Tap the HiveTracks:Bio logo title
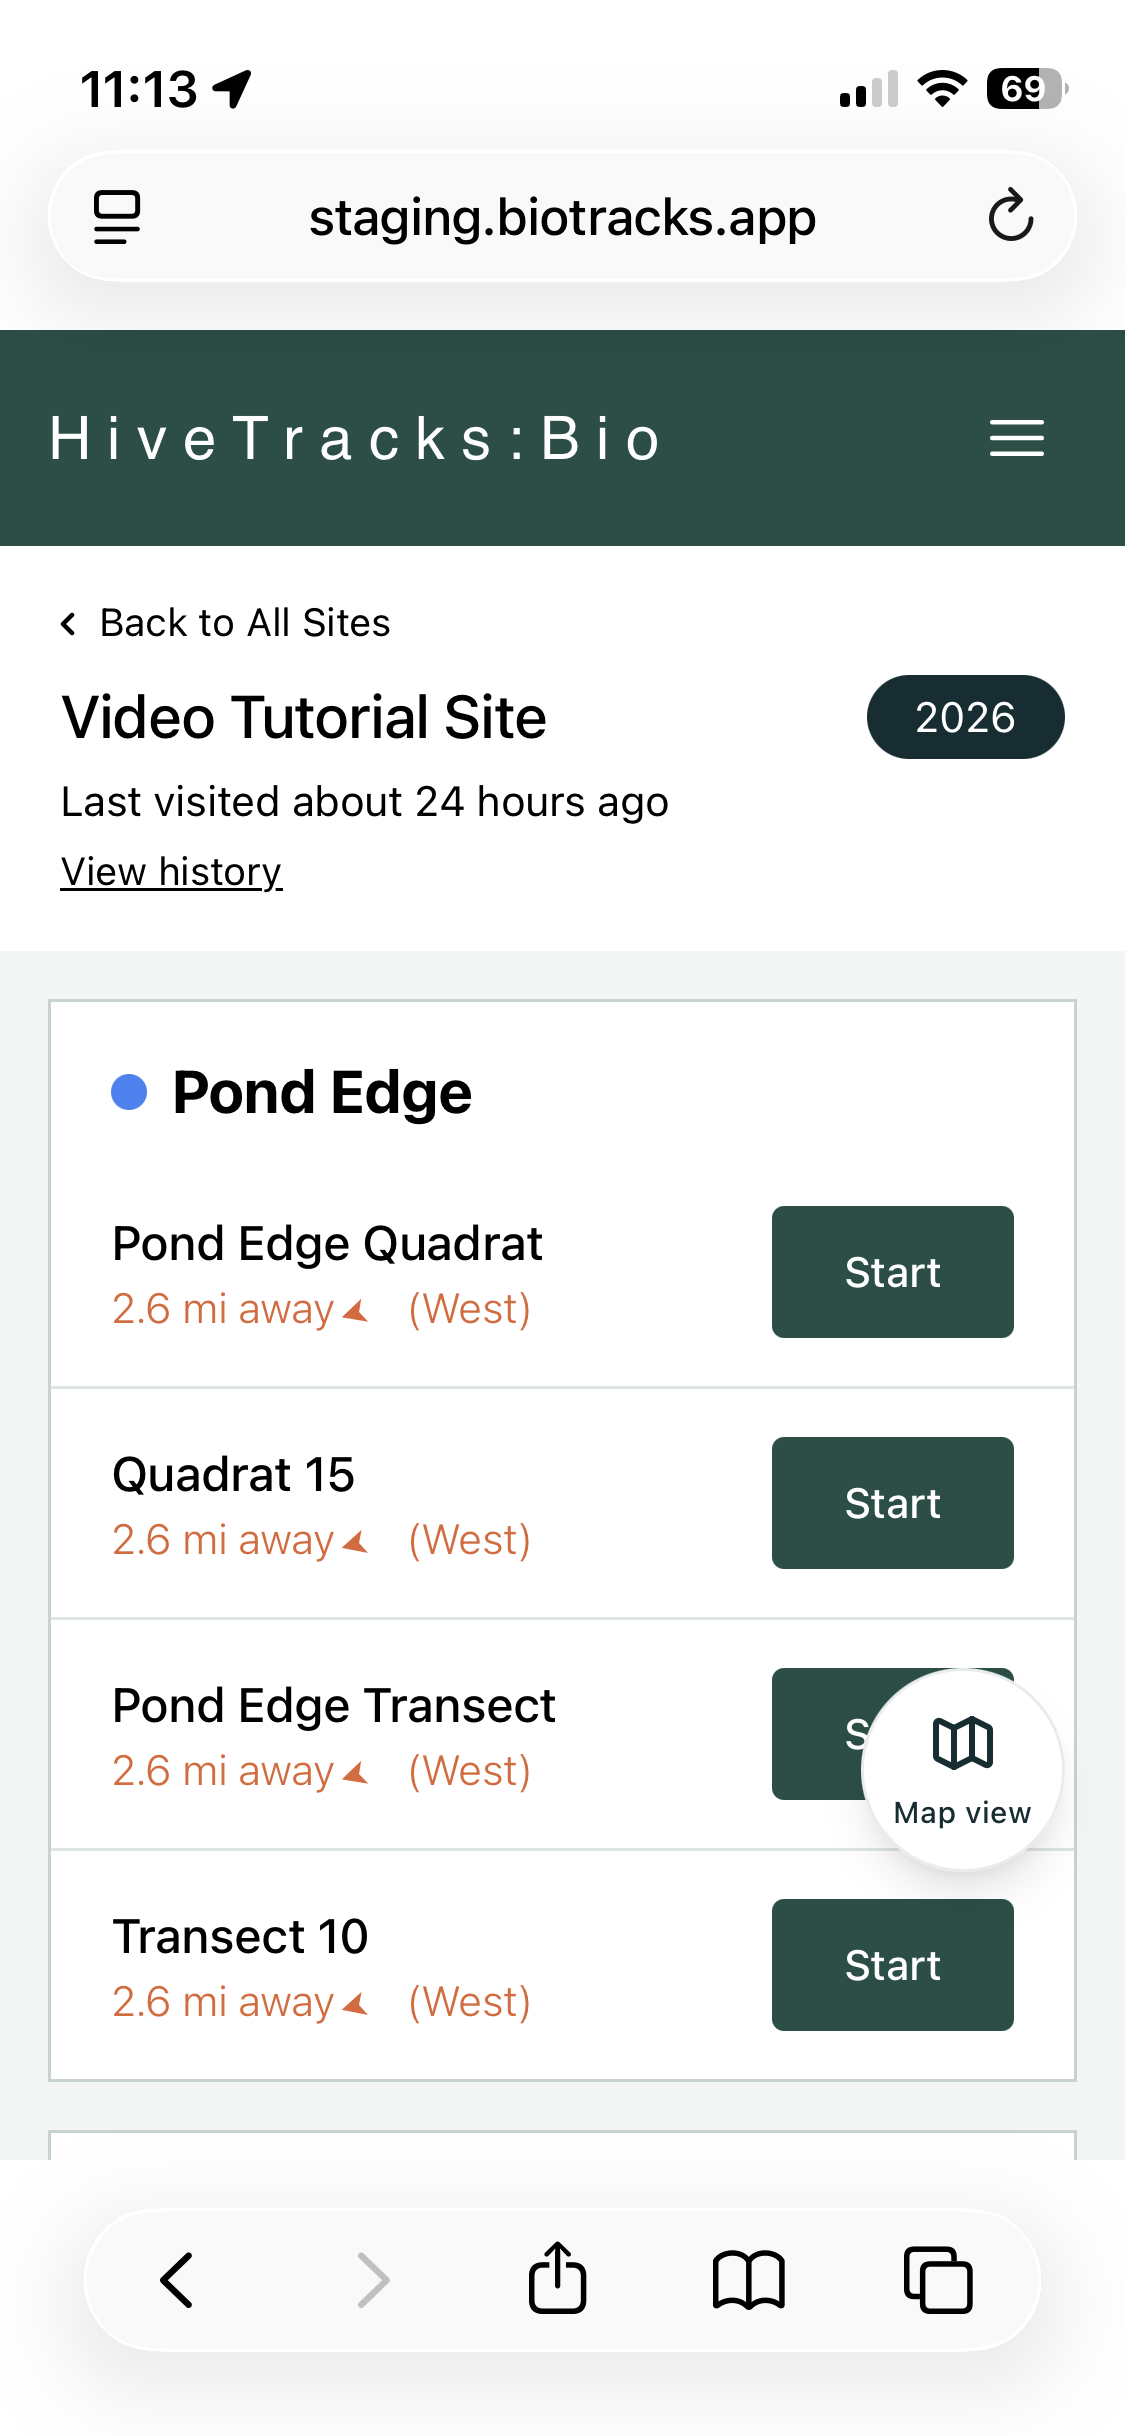Image resolution: width=1125 pixels, height=2436 pixels. pos(356,438)
